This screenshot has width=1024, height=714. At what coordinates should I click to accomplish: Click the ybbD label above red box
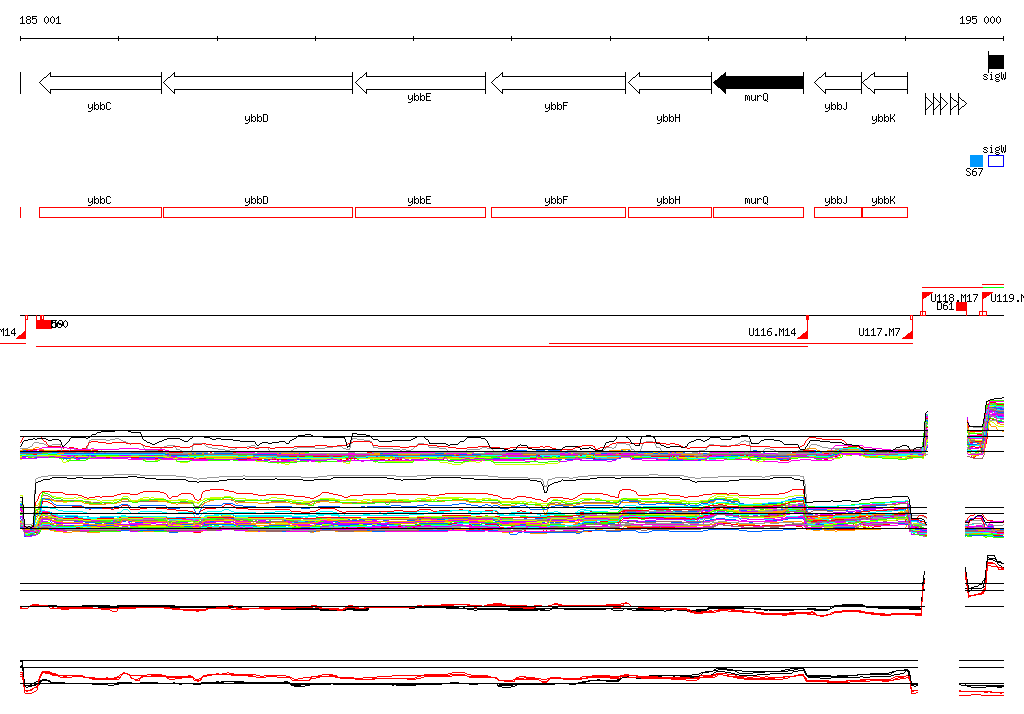[257, 201]
